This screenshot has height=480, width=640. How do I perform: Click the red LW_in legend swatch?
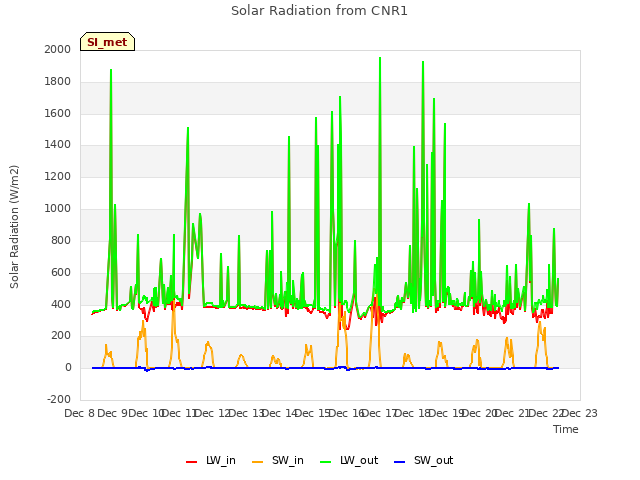pos(191,462)
